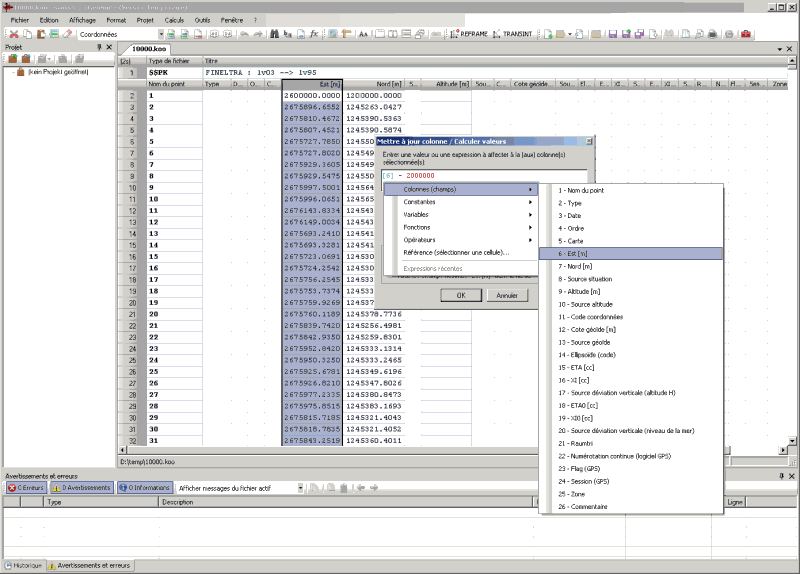
Task: Toggle the 0 Erreurs filter
Action: (x=26, y=488)
